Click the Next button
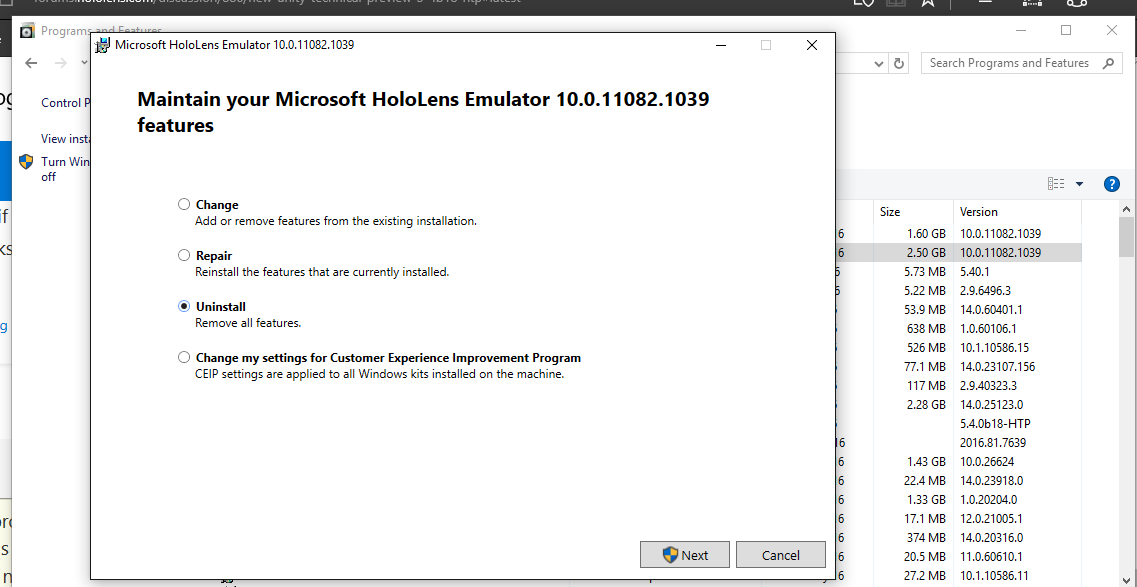This screenshot has height=587, width=1137. 685,555
